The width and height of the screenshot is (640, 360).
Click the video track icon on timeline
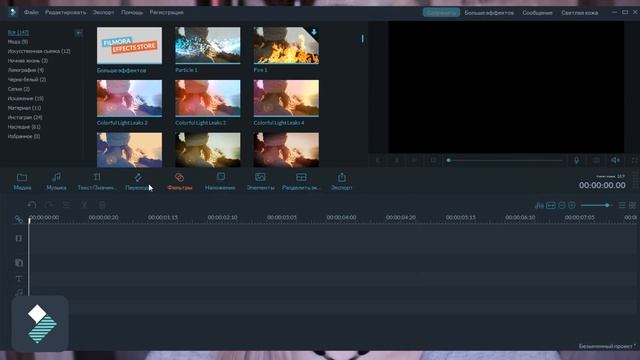19,238
